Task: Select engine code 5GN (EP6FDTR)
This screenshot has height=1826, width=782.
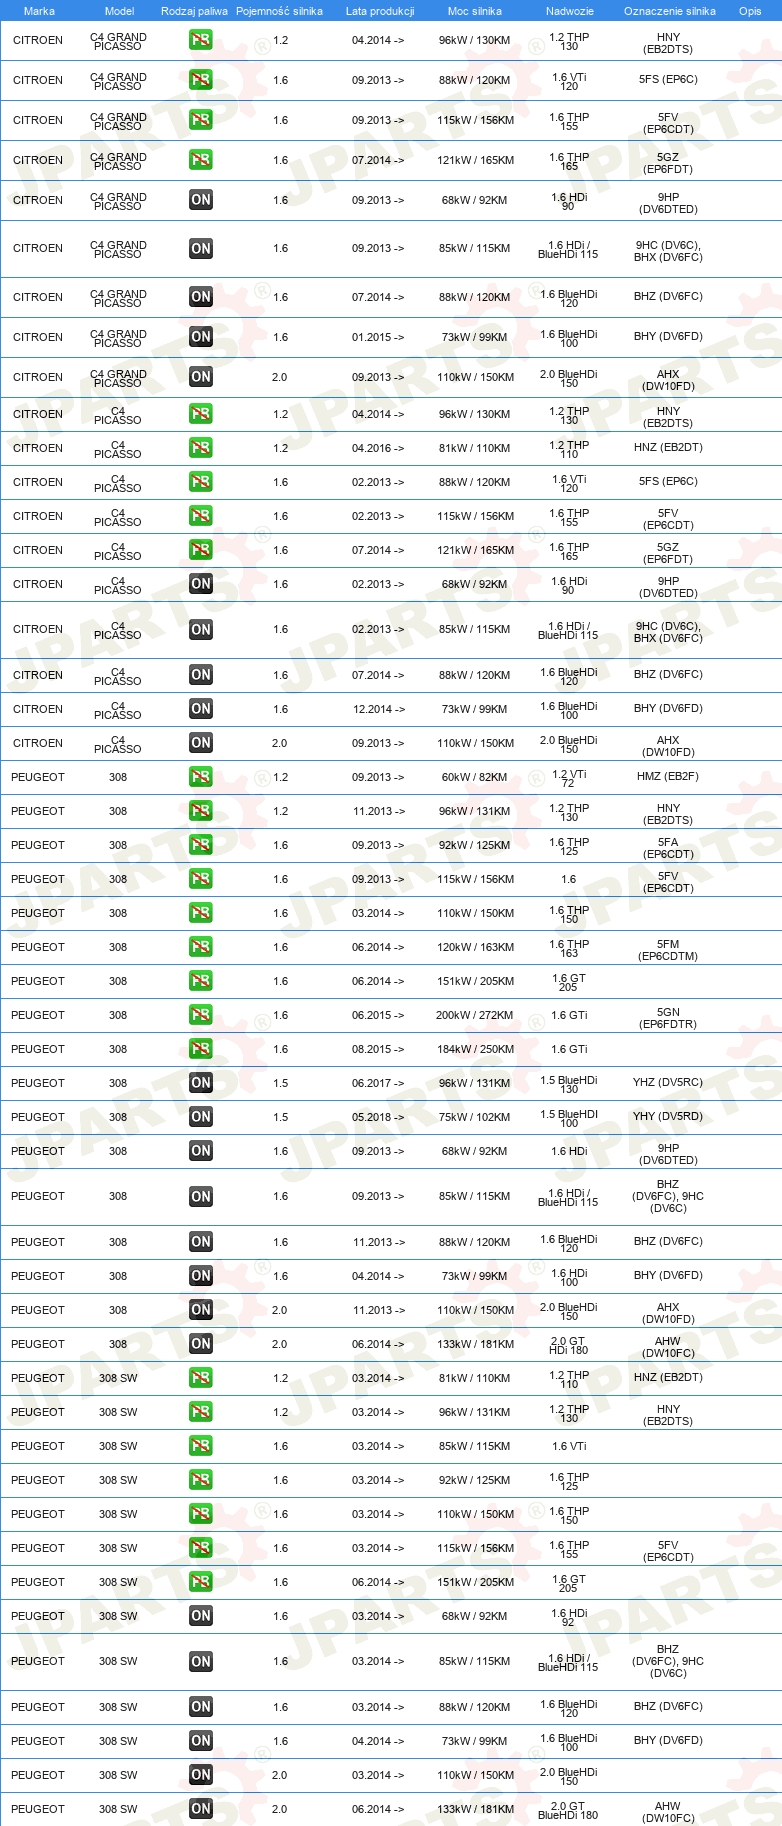Action: click(668, 1018)
